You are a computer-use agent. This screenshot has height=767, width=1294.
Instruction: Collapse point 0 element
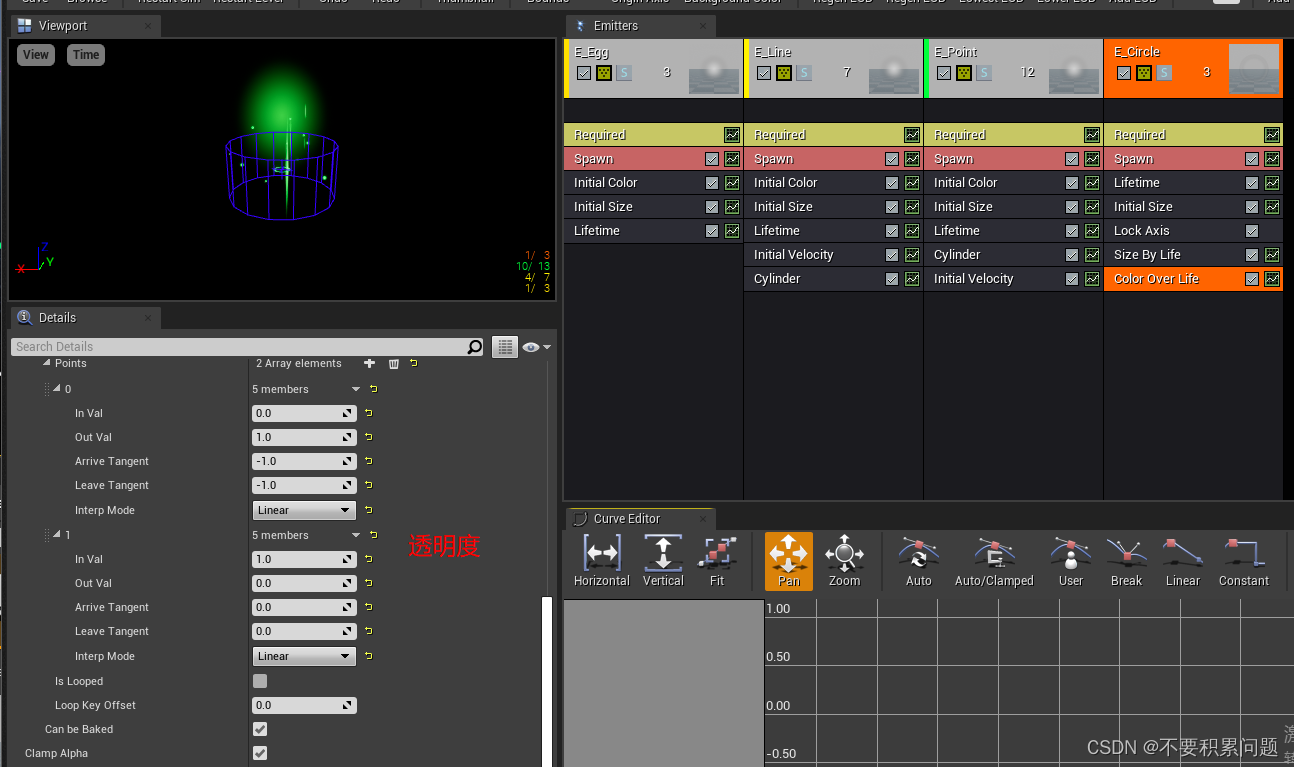(57, 389)
